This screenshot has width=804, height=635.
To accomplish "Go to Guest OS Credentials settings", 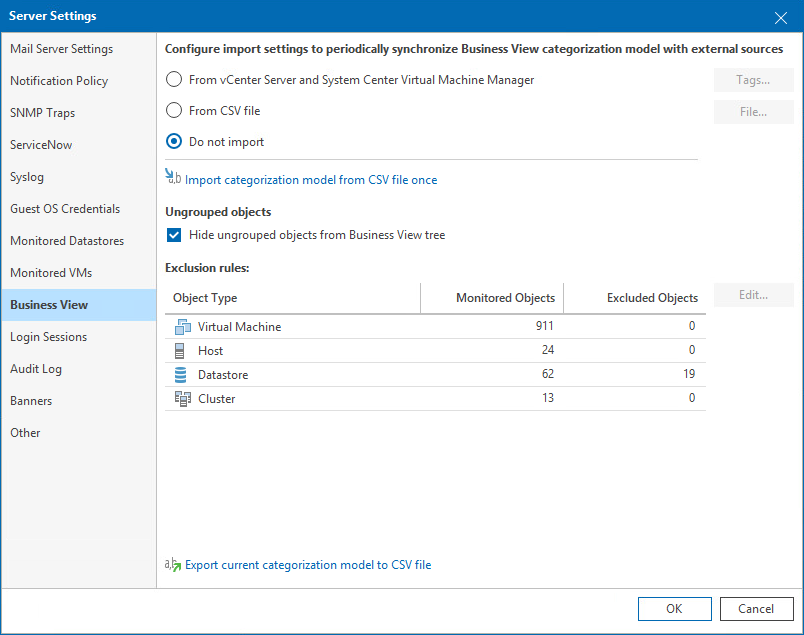I will point(67,208).
